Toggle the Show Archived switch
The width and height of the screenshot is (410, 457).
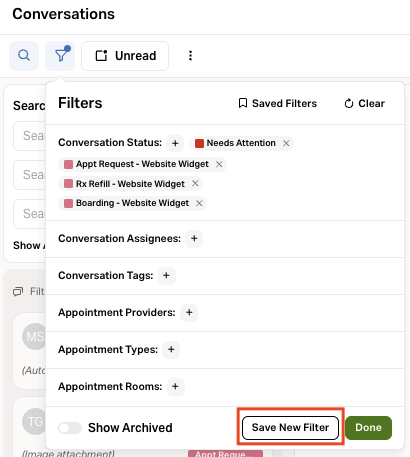click(70, 428)
